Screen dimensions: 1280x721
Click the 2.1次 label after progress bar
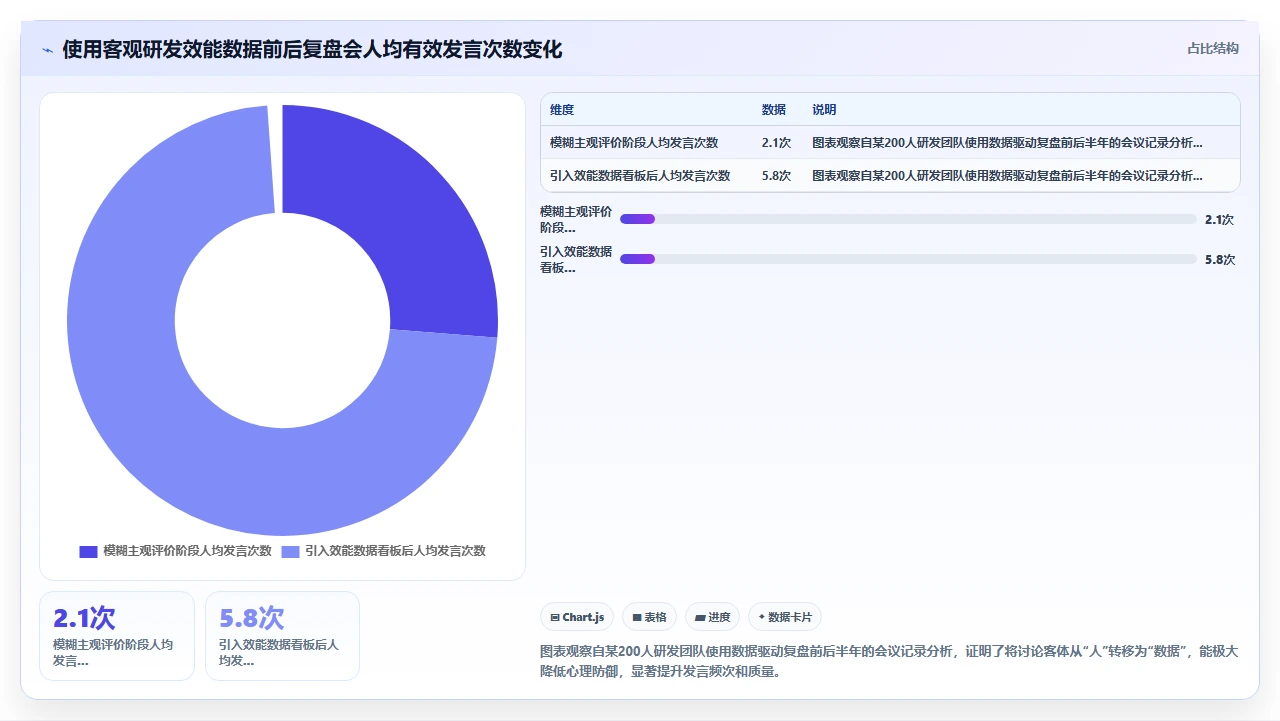pyautogui.click(x=1219, y=219)
